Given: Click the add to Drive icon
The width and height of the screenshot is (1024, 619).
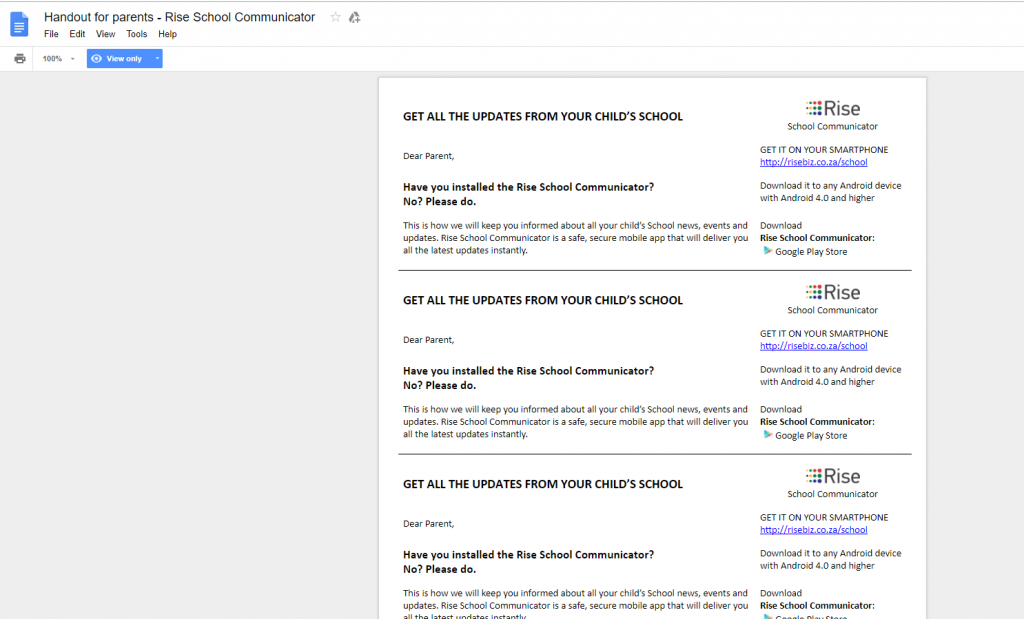Looking at the screenshot, I should tap(355, 18).
